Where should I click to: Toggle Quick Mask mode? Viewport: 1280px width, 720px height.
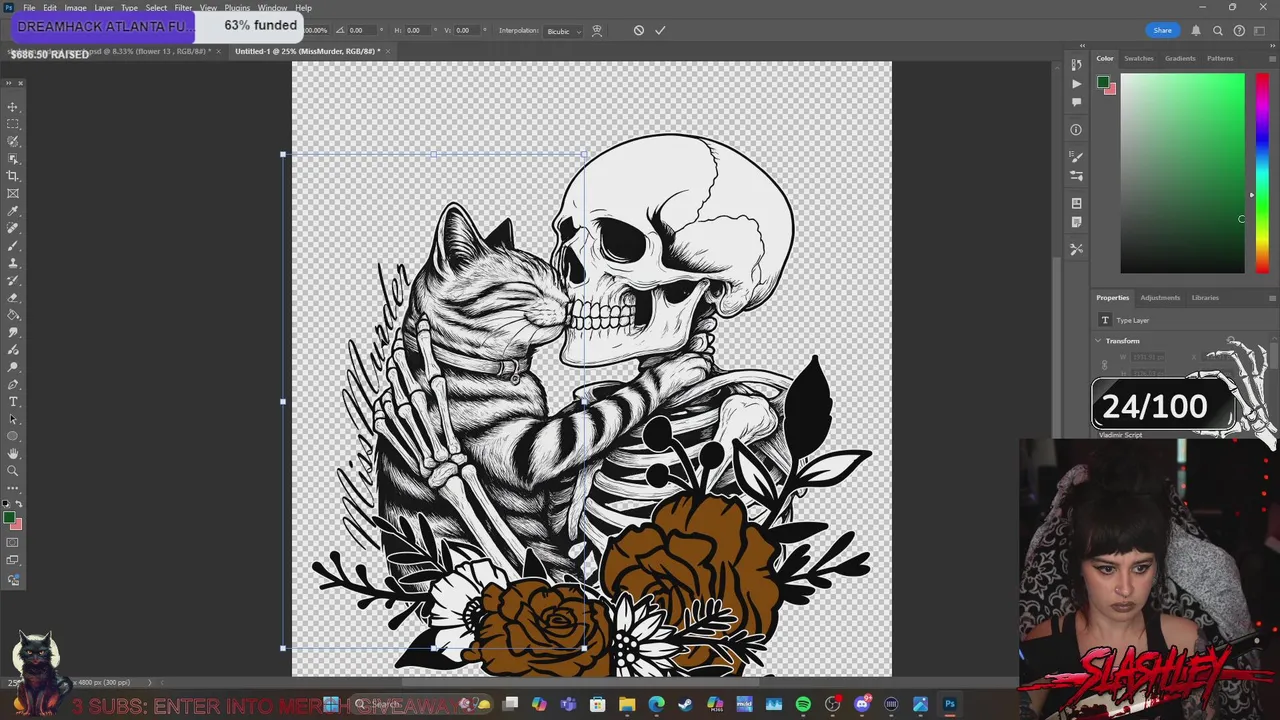(13, 543)
